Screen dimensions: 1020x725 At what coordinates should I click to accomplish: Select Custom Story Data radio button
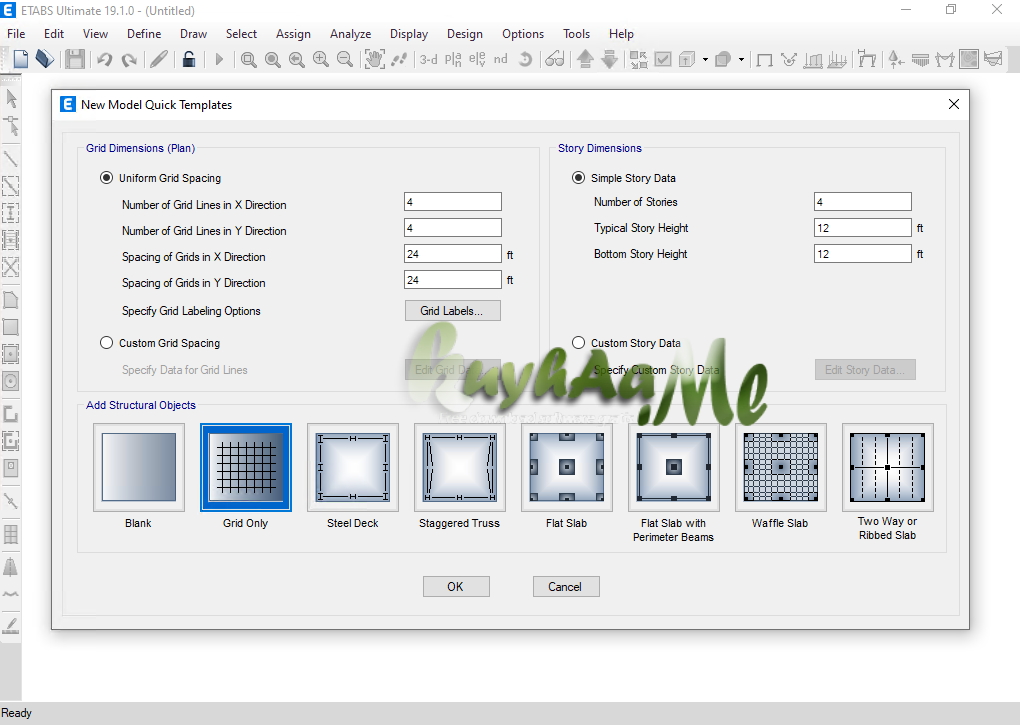pyautogui.click(x=578, y=342)
